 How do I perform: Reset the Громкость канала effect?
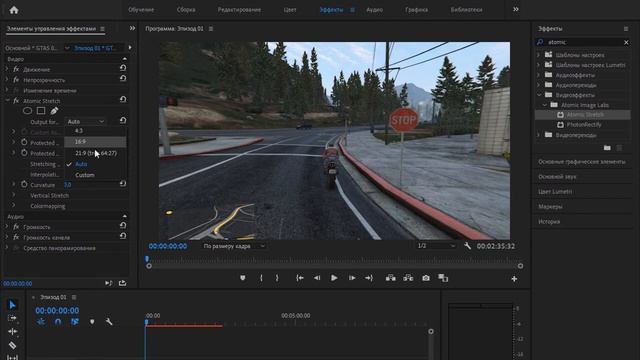(x=122, y=236)
